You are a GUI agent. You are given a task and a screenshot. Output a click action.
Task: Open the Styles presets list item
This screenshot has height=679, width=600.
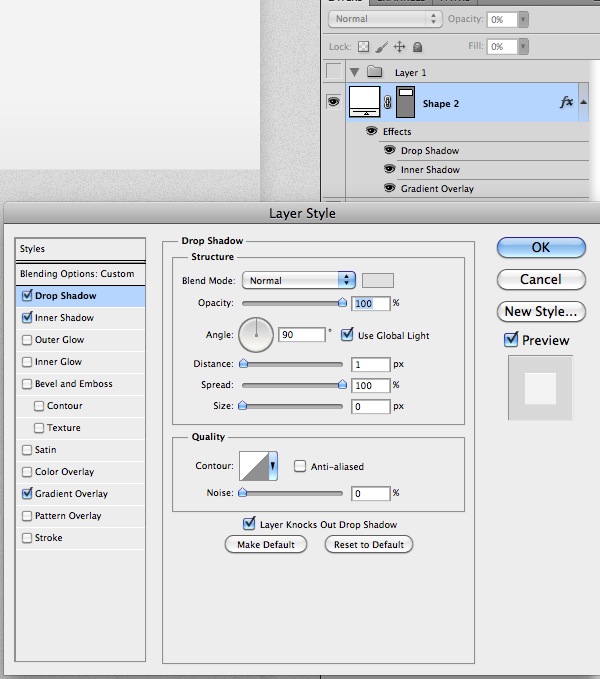click(x=81, y=249)
